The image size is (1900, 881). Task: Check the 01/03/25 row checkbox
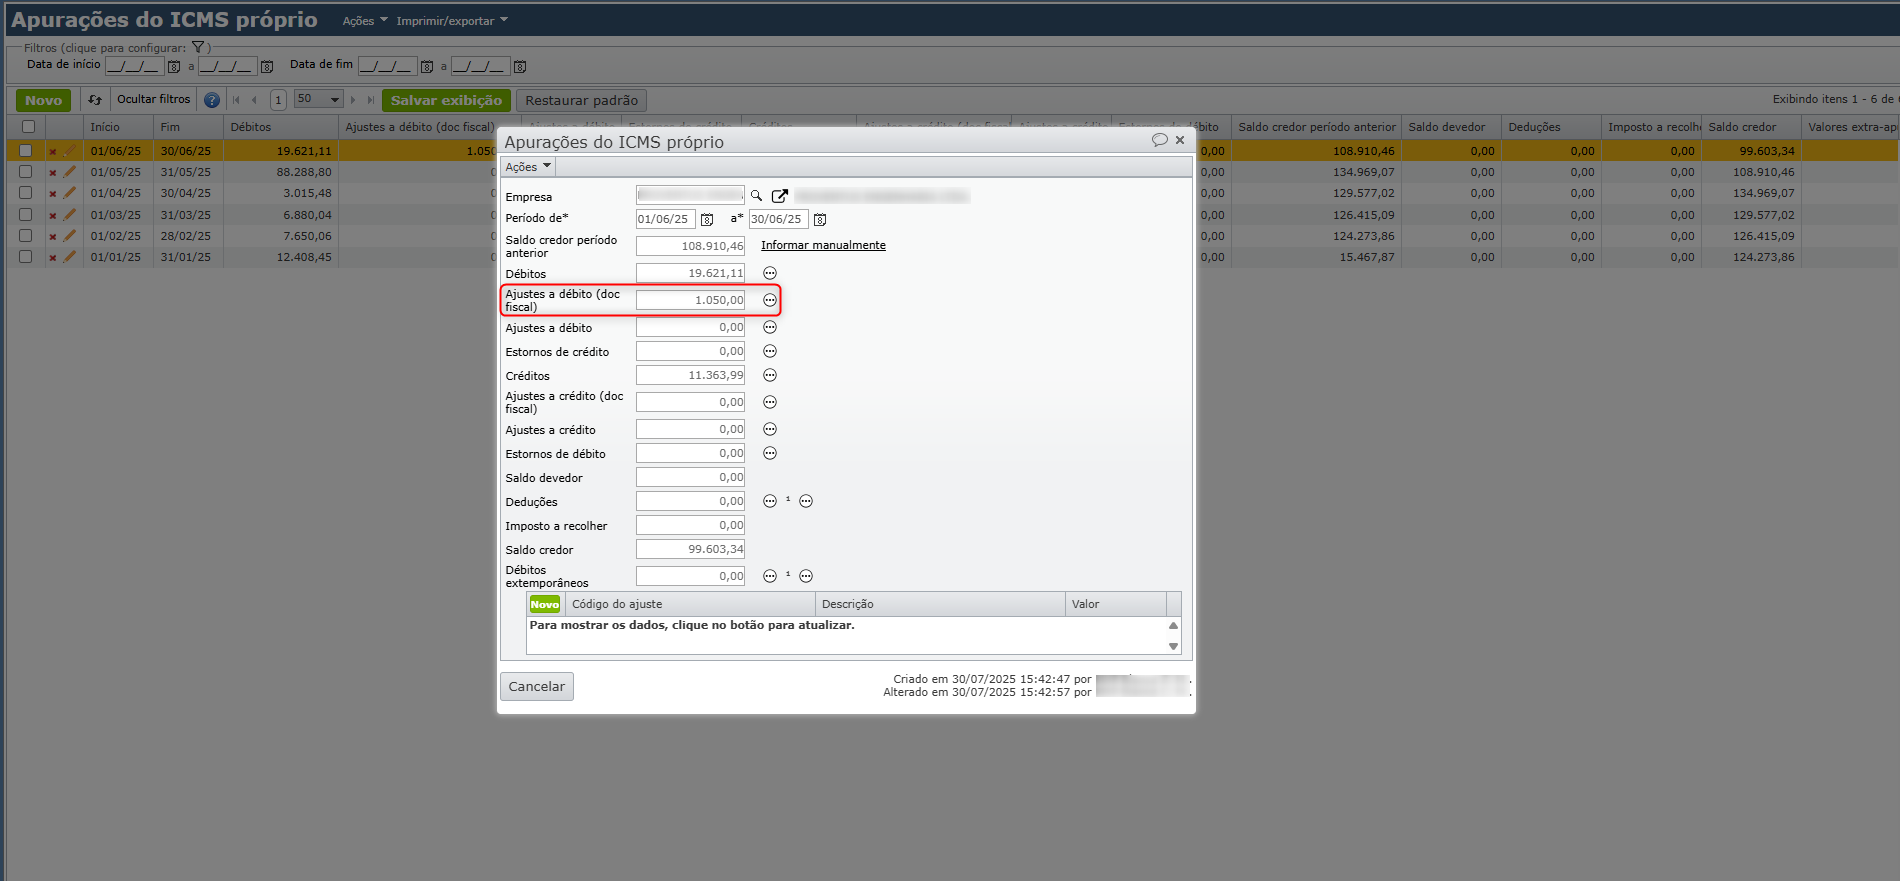[x=26, y=214]
